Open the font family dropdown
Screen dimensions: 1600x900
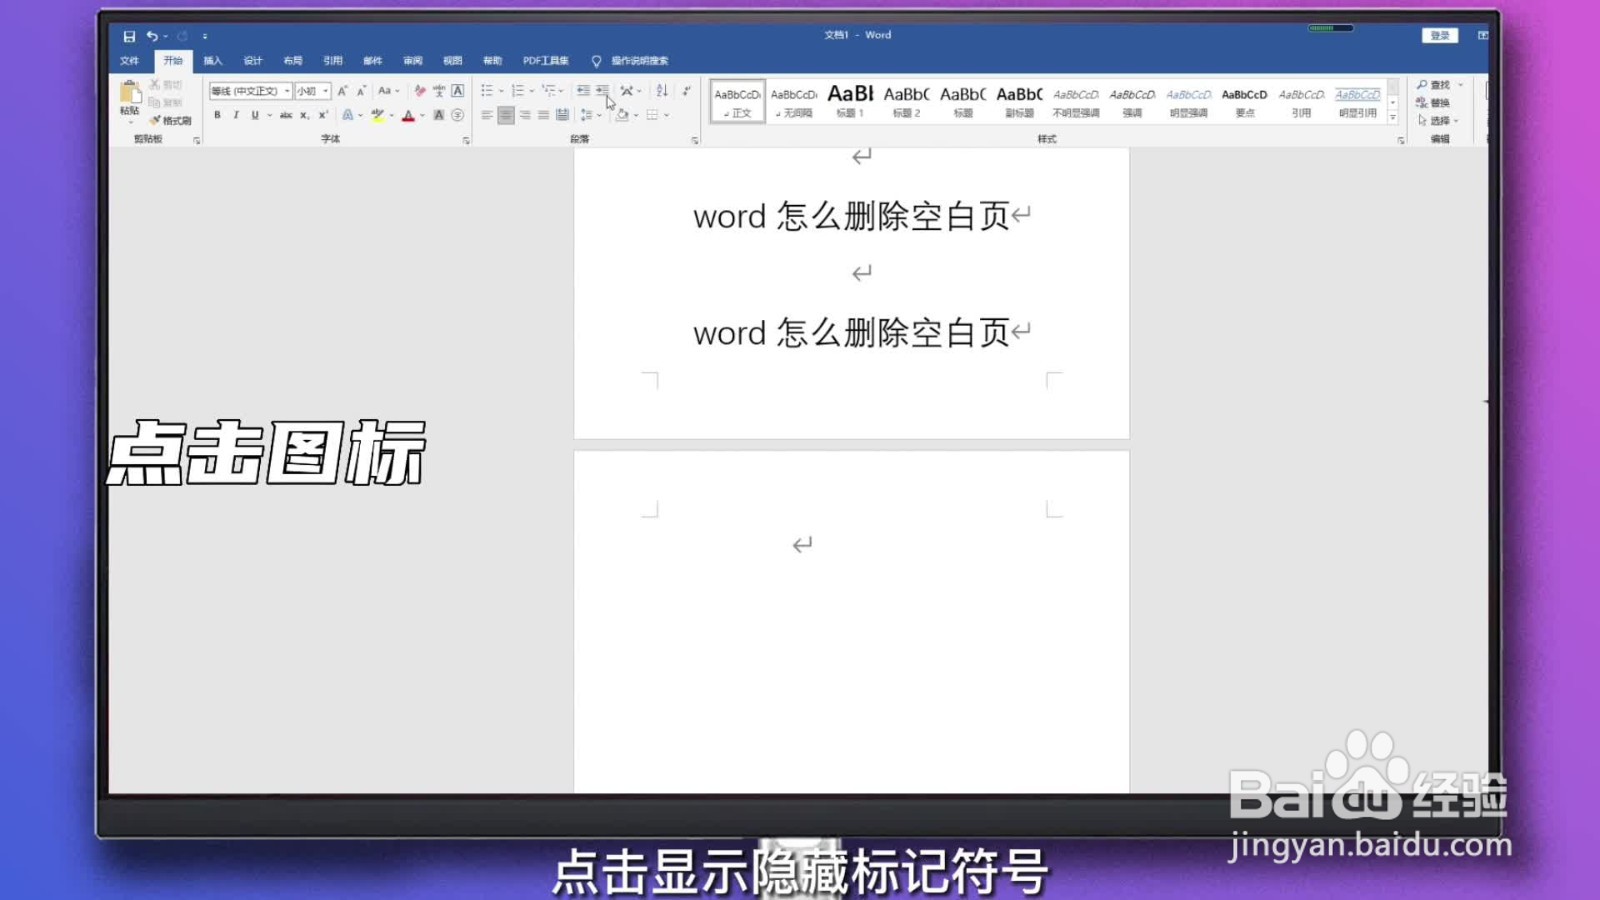click(287, 91)
